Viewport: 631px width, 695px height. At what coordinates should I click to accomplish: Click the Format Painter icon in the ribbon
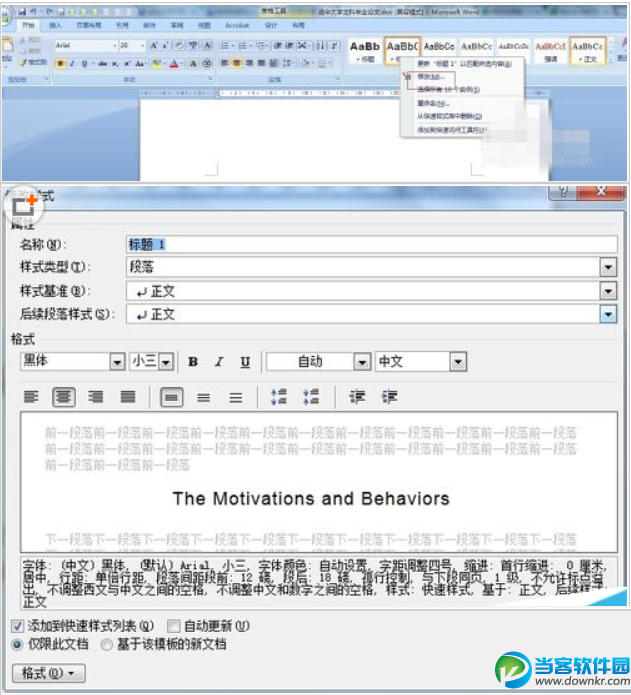pyautogui.click(x=33, y=62)
